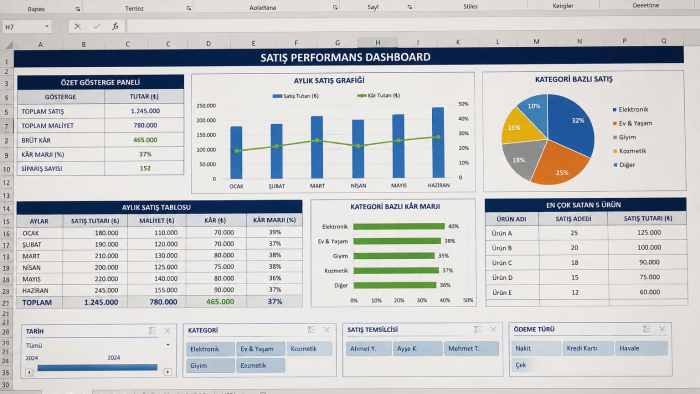
Task: Click the Satış Tutarı legend entry
Action: [296, 96]
